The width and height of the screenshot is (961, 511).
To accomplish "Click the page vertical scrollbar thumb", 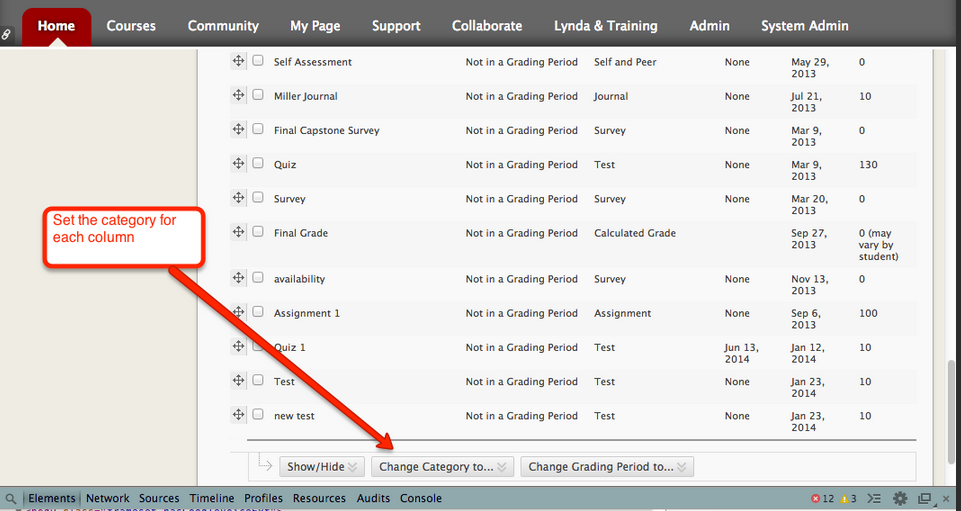I will click(952, 411).
